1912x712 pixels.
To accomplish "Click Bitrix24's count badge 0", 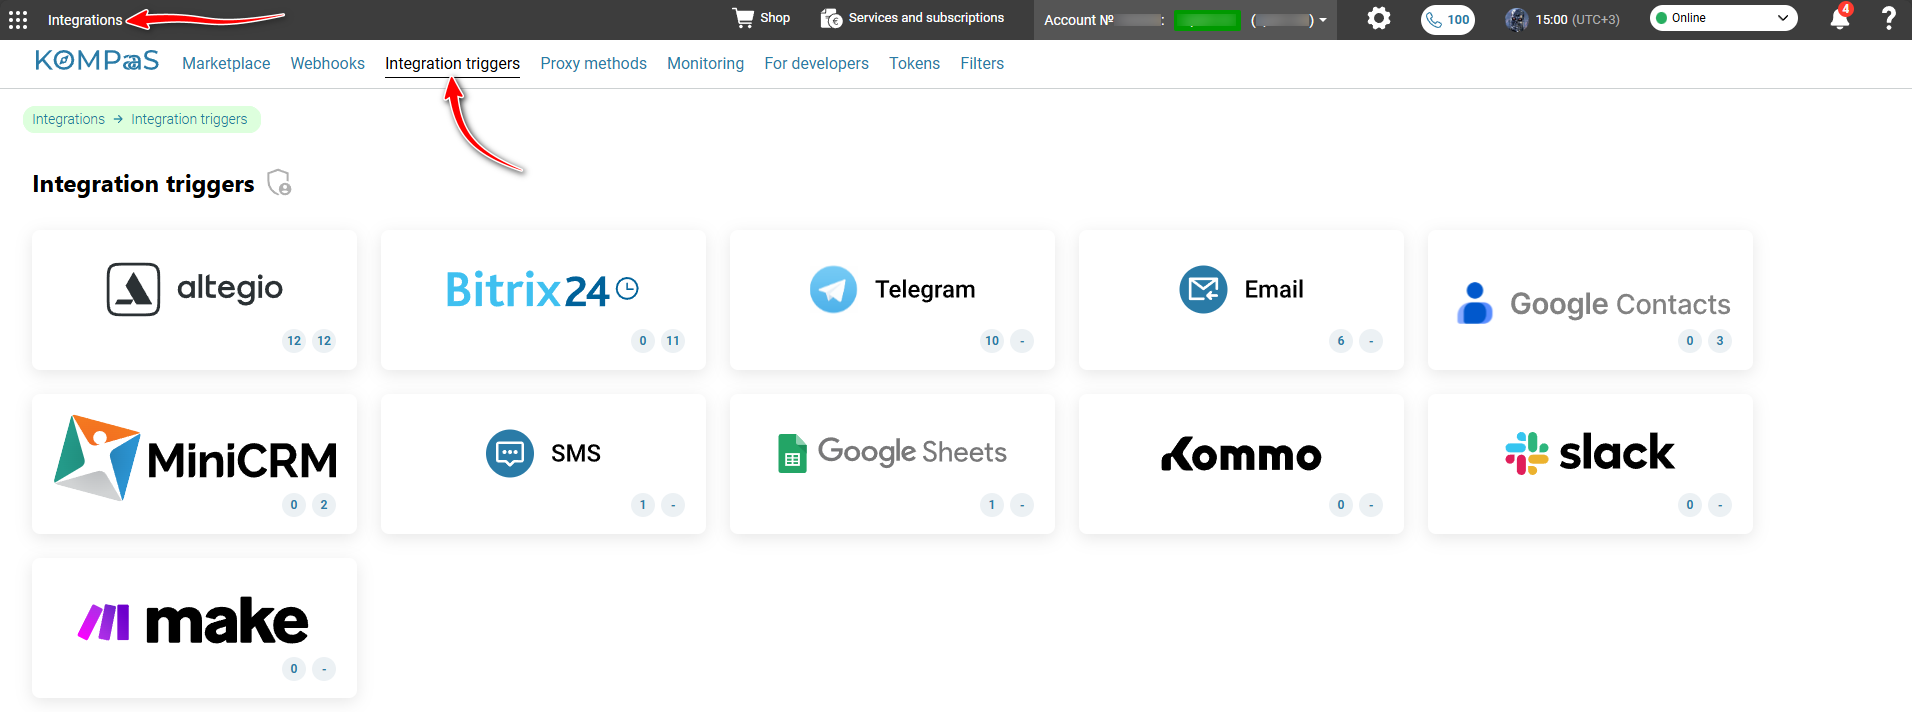I will pos(643,341).
